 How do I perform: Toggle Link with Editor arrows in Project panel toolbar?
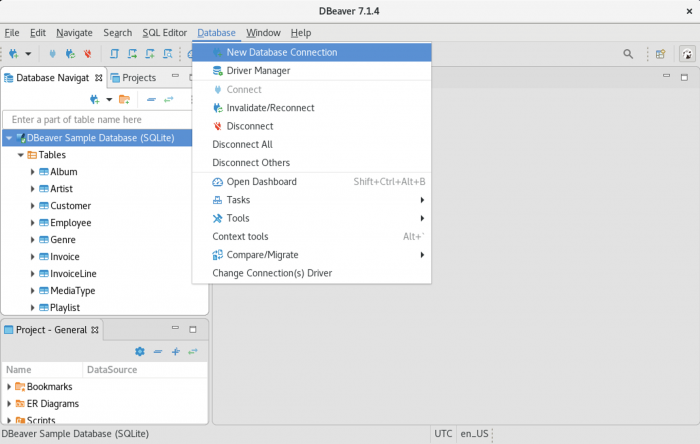(x=193, y=352)
